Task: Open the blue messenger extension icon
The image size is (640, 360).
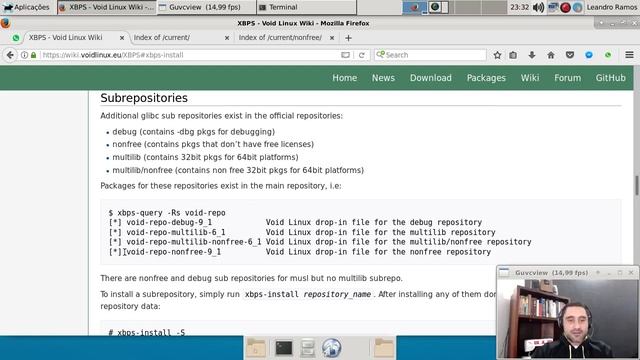Action: pos(589,55)
